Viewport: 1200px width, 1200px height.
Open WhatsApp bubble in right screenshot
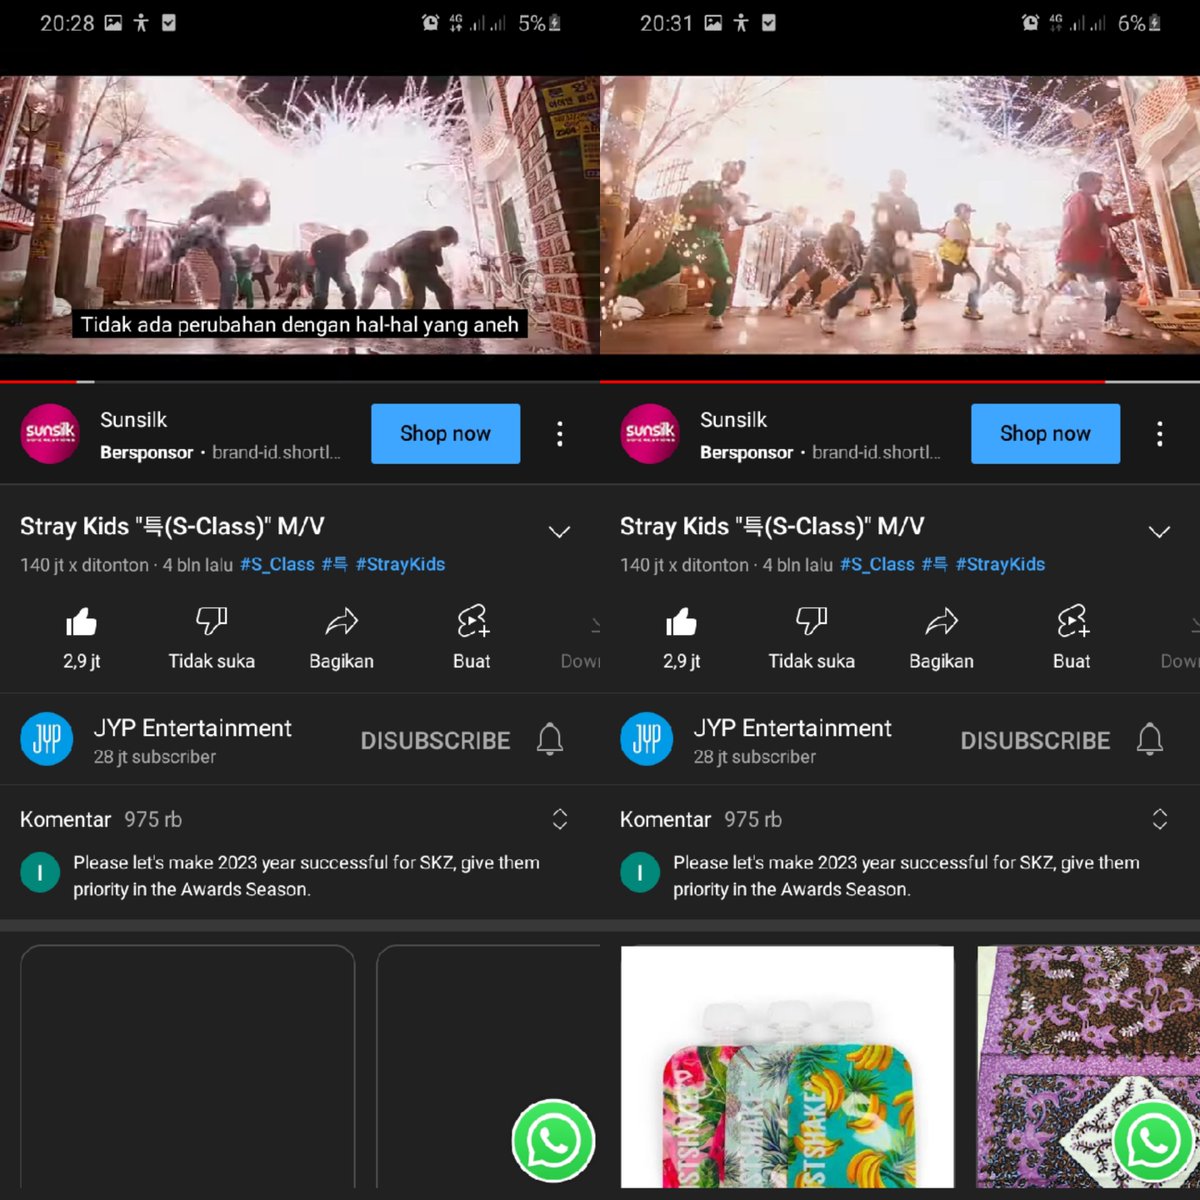pyautogui.click(x=1154, y=1141)
